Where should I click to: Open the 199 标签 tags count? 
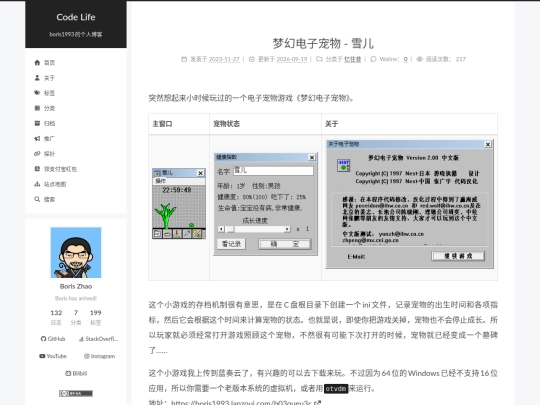click(x=95, y=317)
